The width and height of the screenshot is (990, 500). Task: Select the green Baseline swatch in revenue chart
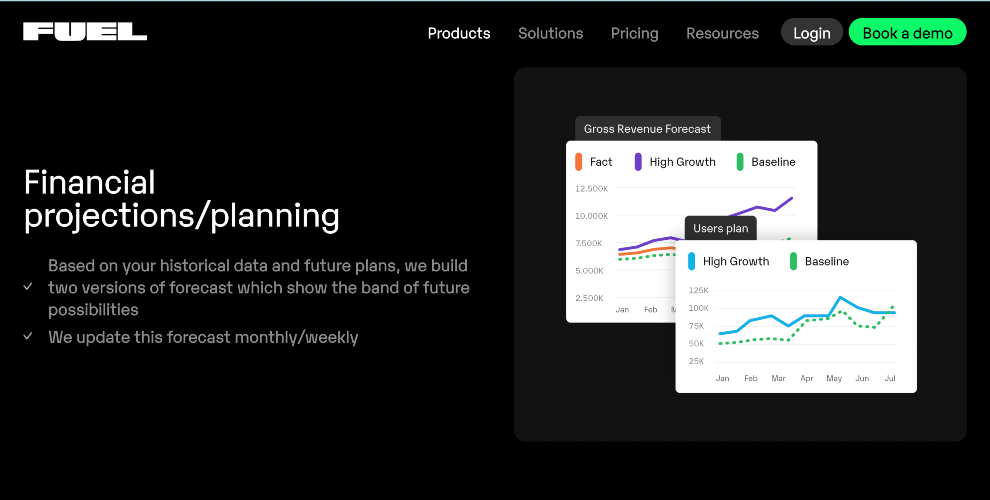[740, 162]
